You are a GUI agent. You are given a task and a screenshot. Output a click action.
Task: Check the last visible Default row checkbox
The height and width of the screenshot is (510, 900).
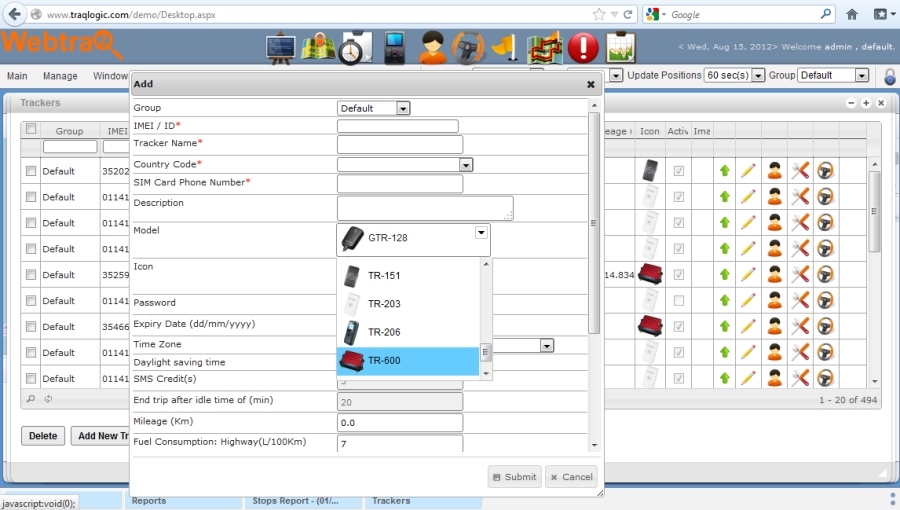[31, 378]
